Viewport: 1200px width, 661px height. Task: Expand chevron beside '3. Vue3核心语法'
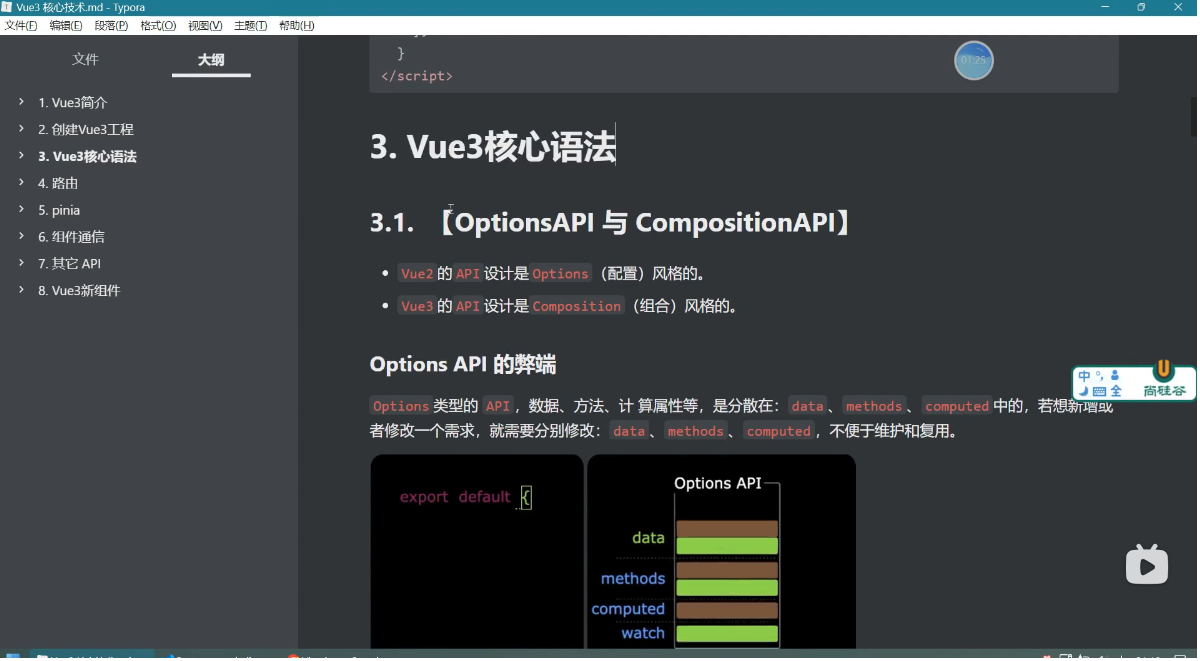pos(20,156)
